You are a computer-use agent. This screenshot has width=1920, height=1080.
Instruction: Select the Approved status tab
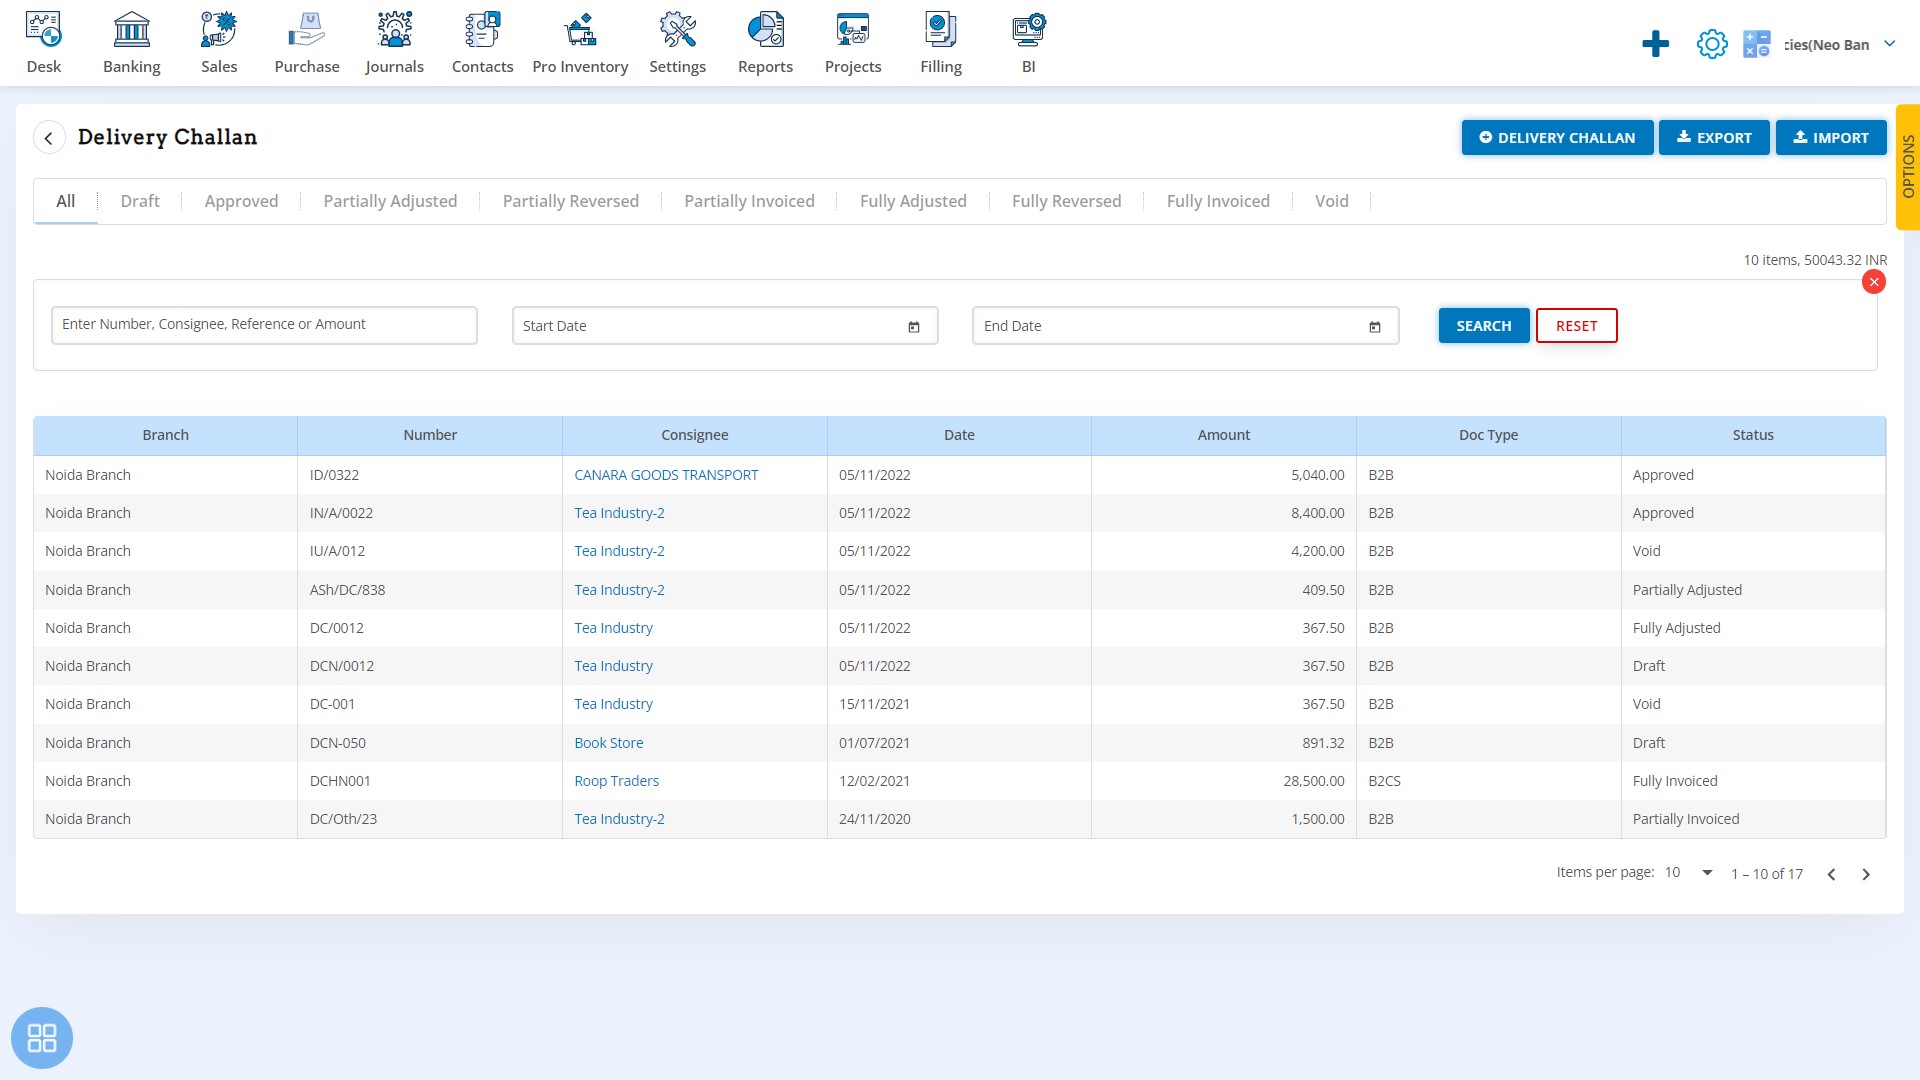click(241, 200)
